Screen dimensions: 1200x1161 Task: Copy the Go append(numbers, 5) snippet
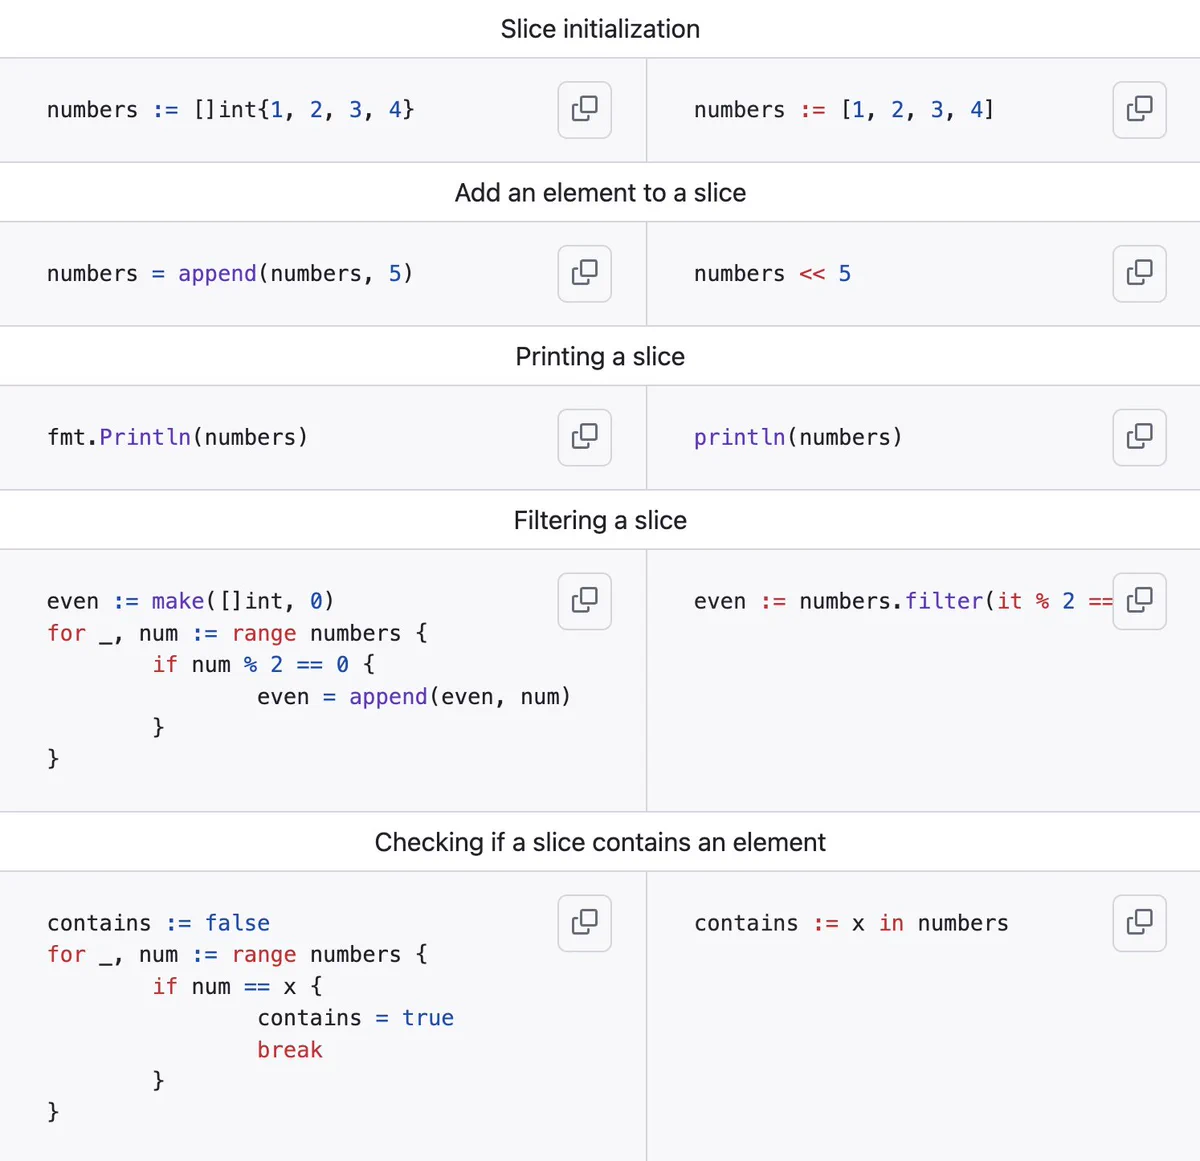585,273
